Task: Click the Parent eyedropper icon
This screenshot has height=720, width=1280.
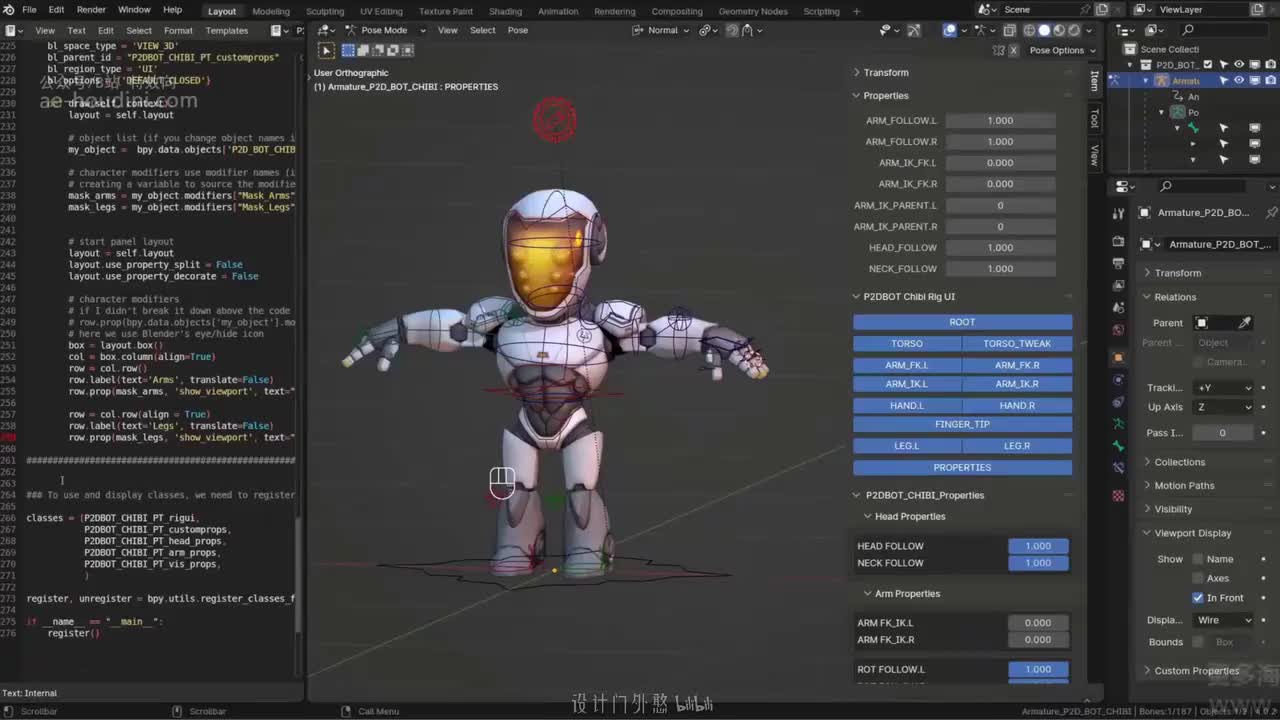Action: click(x=1244, y=323)
